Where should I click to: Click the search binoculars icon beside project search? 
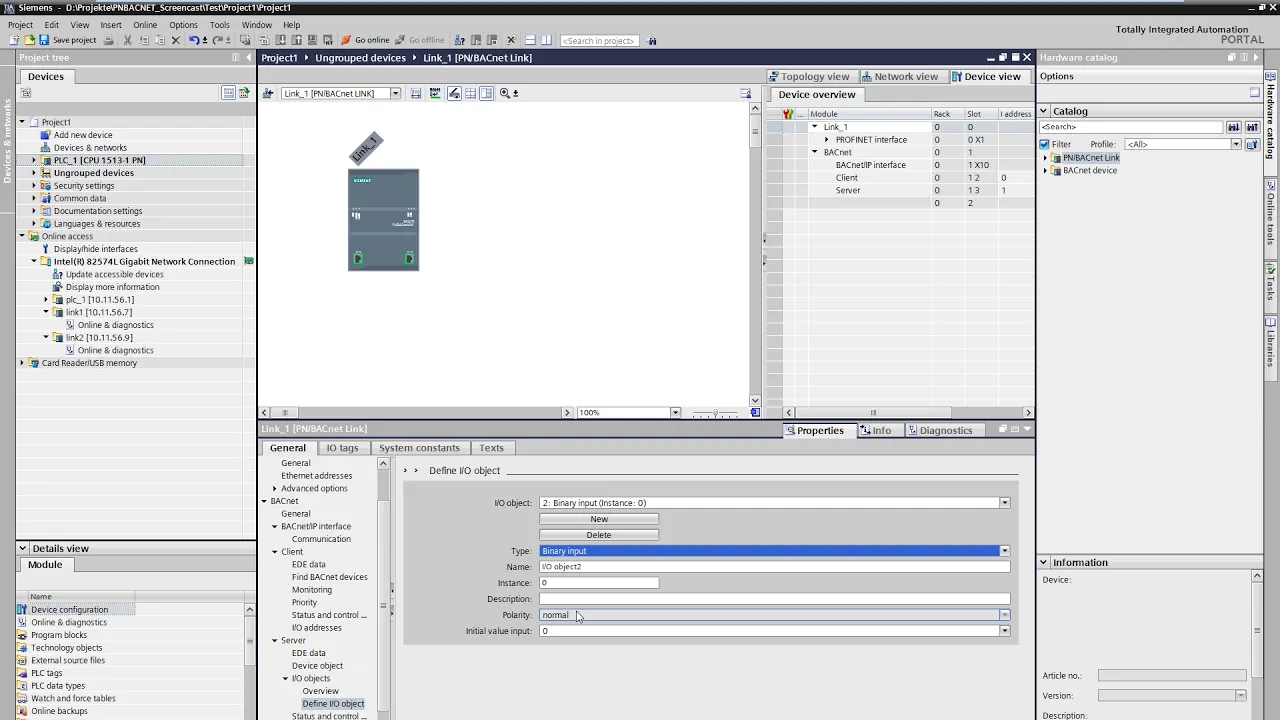(x=652, y=41)
